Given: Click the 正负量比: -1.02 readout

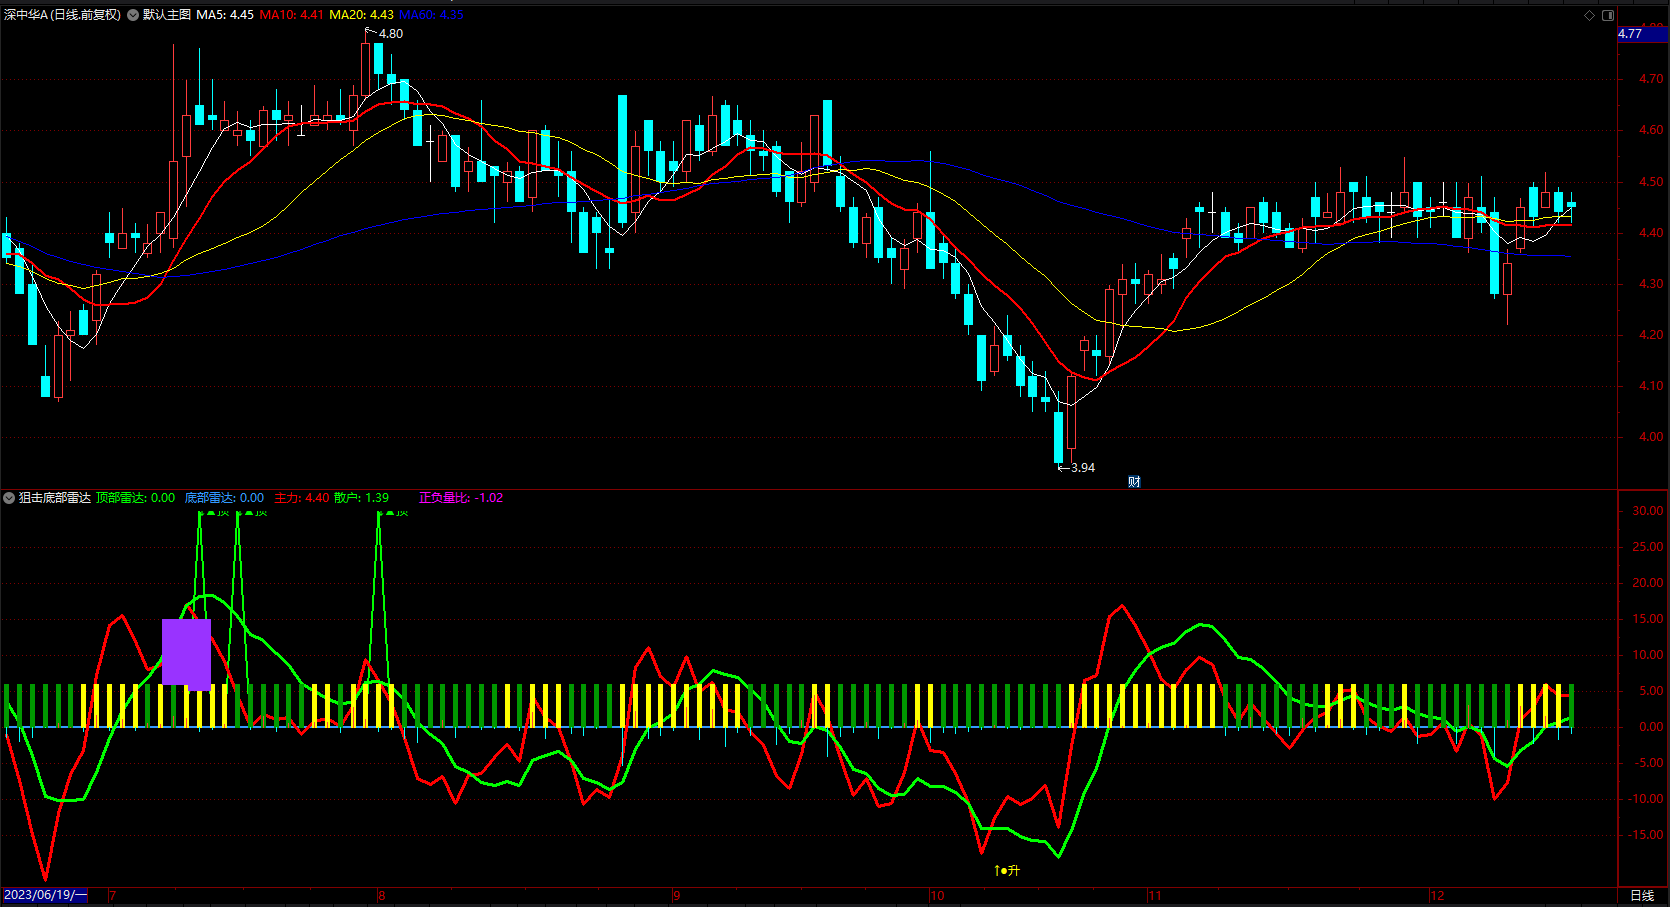Looking at the screenshot, I should 461,498.
